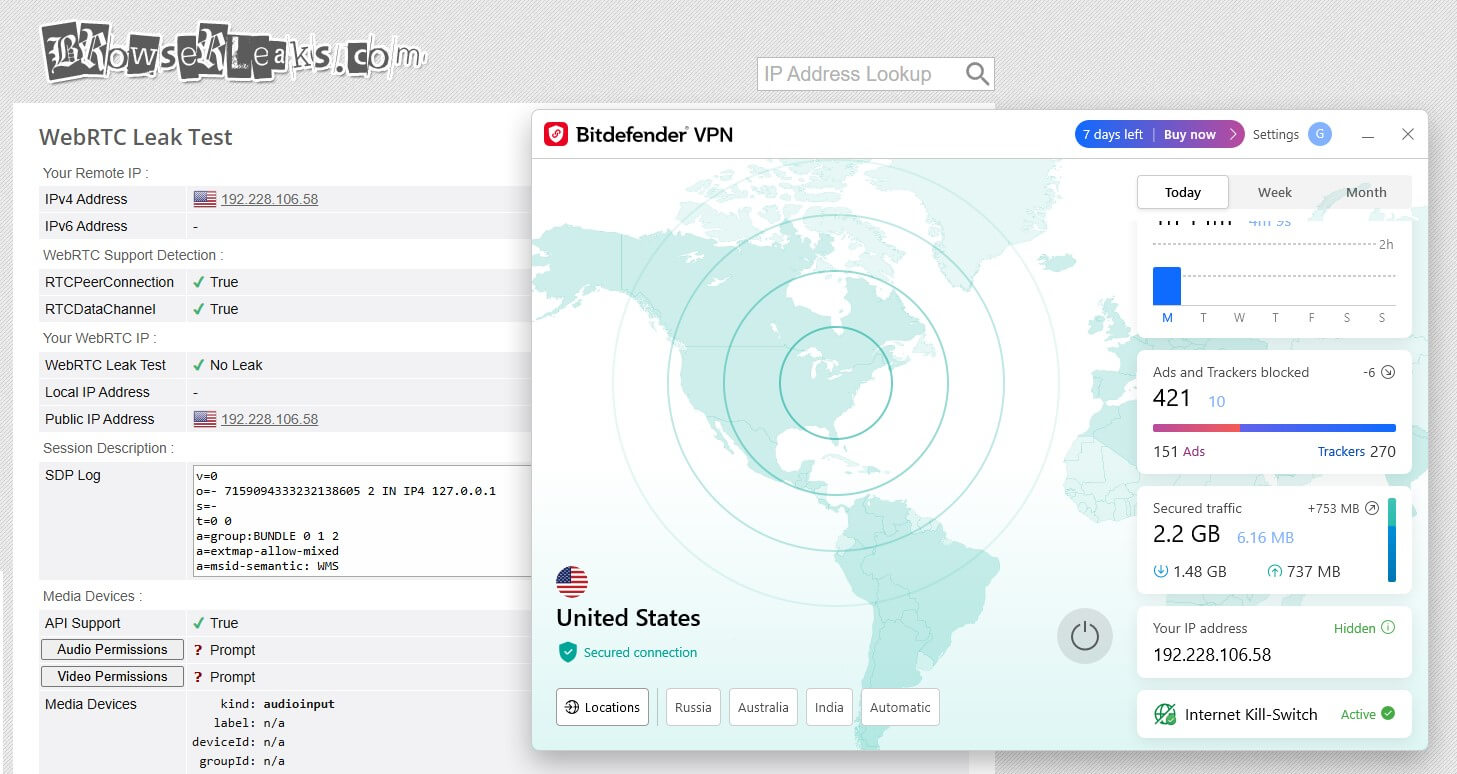Viewport: 1457px width, 774px height.
Task: Click the United States flag icon
Action: 571,582
